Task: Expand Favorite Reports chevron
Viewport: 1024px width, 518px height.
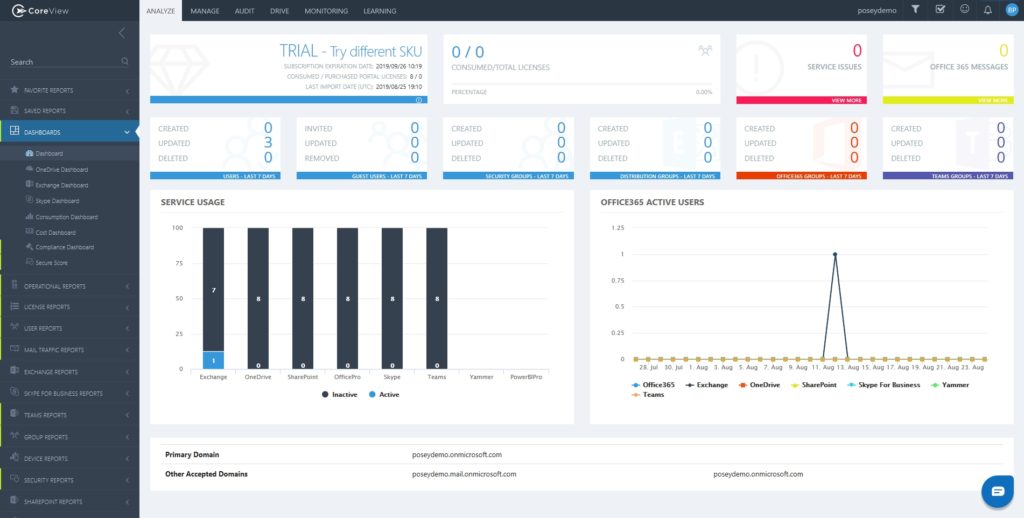Action: 127,91
